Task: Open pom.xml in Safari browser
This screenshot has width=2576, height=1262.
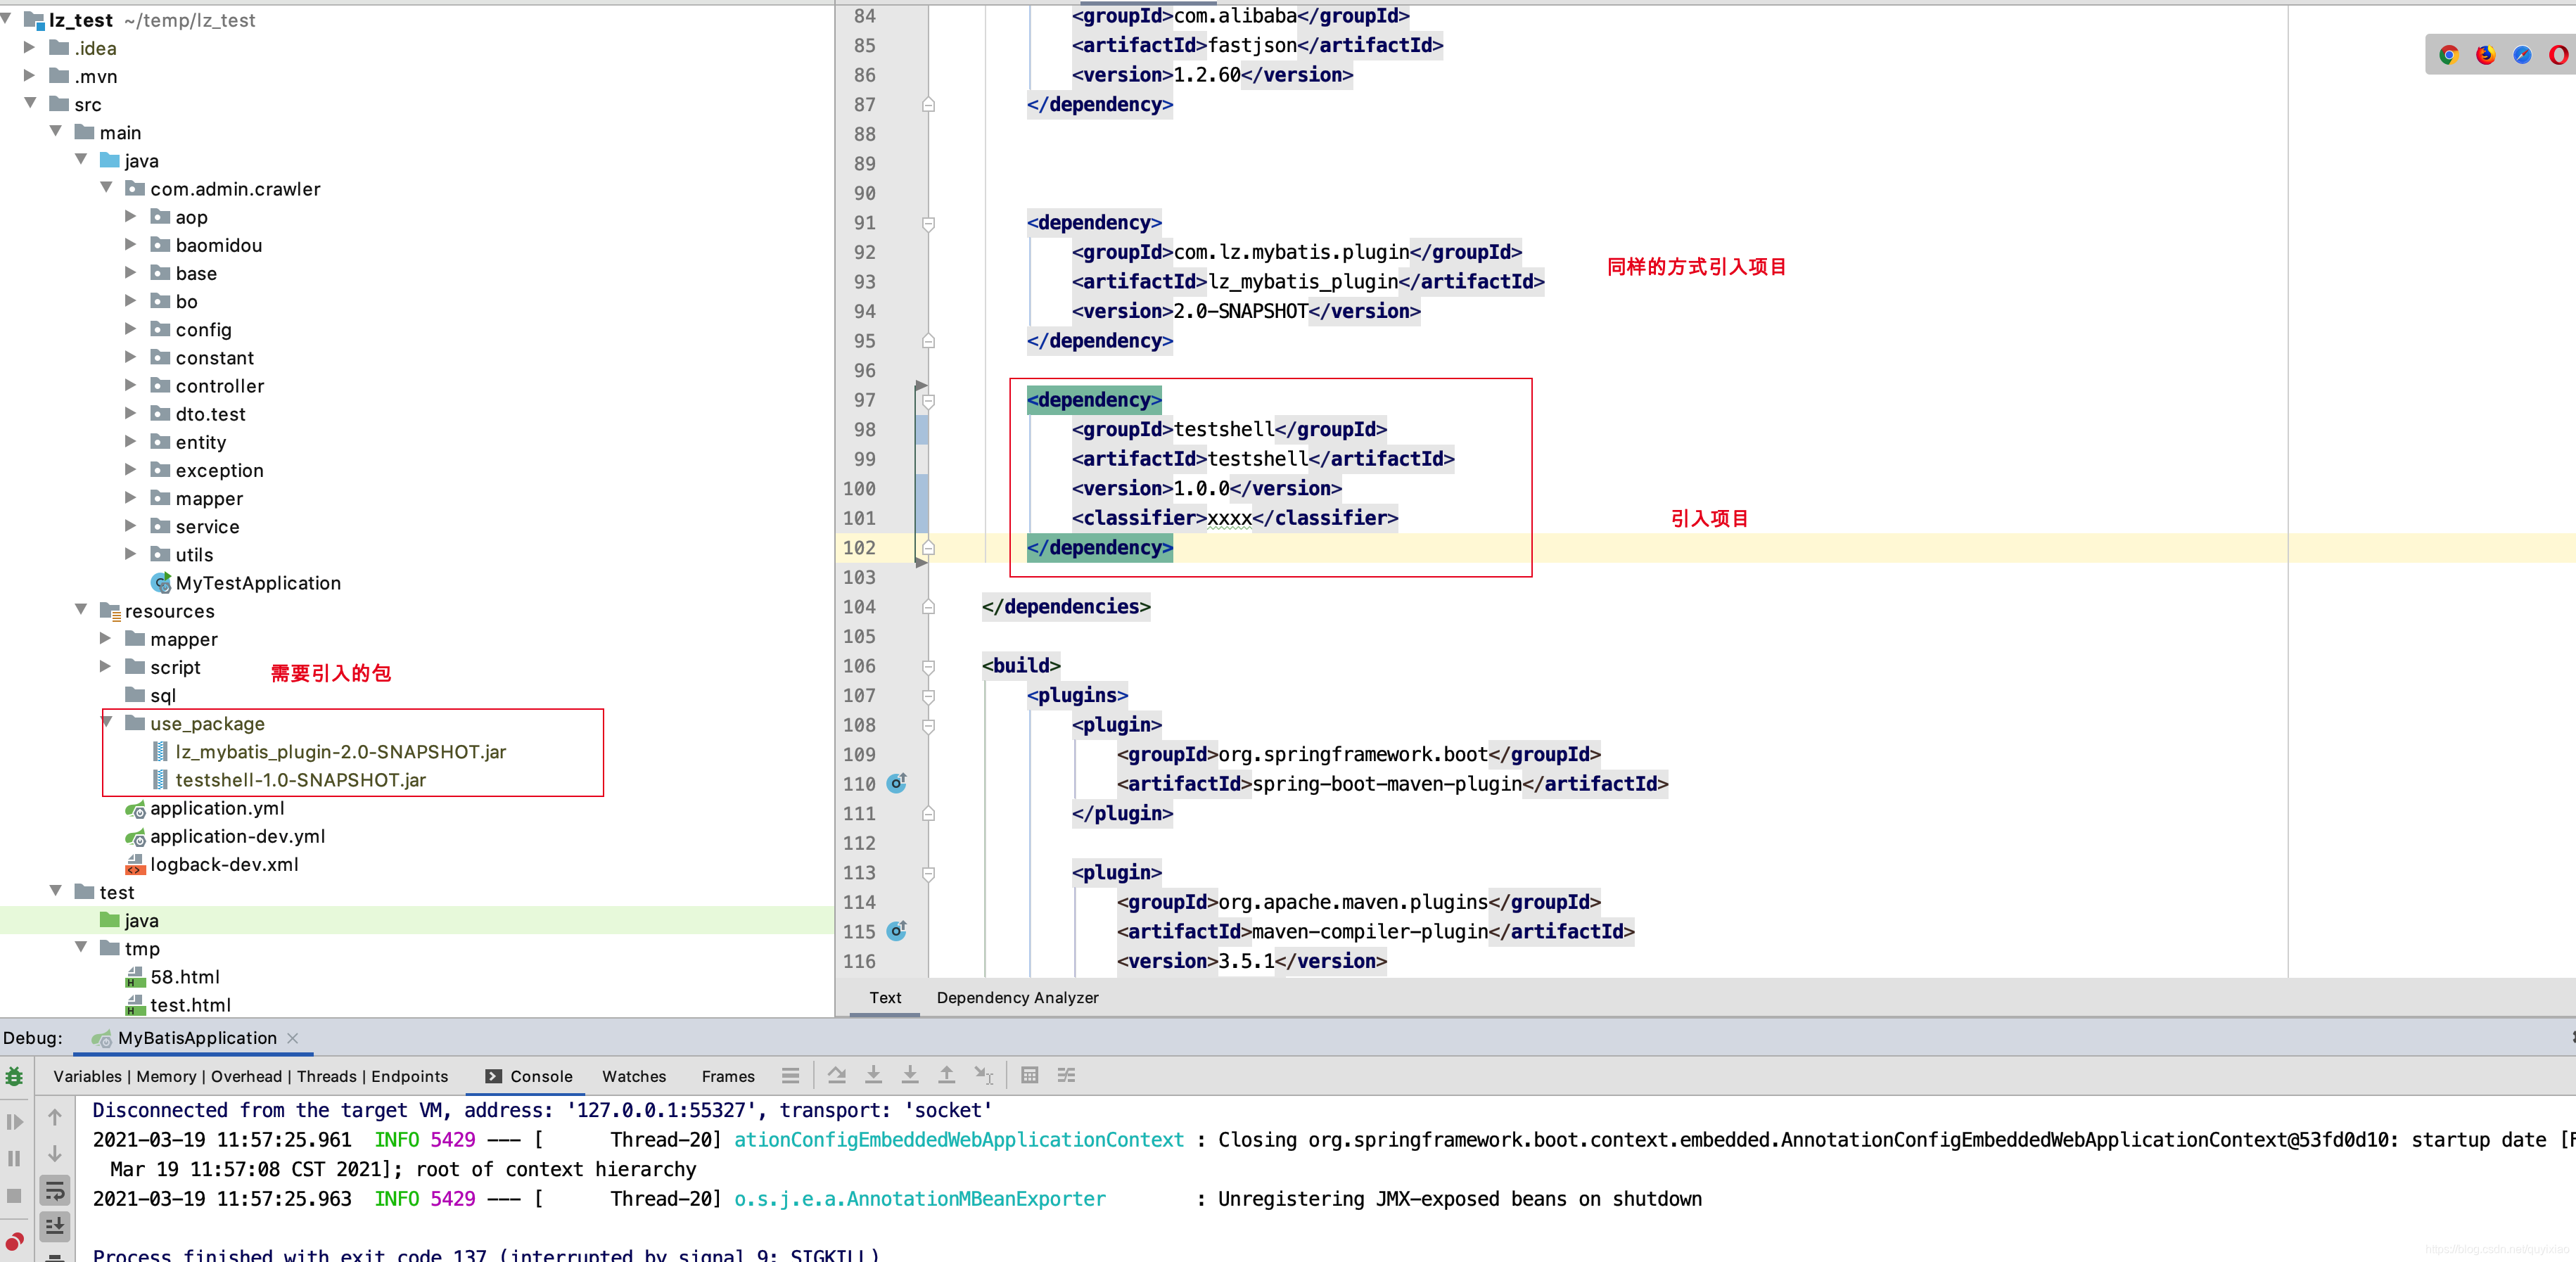Action: coord(2522,55)
